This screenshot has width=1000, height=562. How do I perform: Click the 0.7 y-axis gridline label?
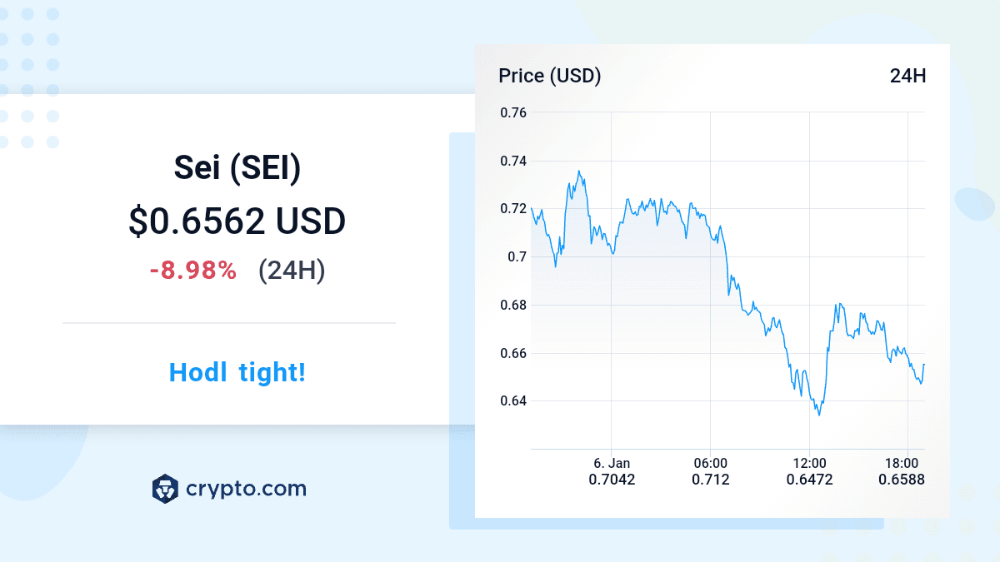click(516, 256)
